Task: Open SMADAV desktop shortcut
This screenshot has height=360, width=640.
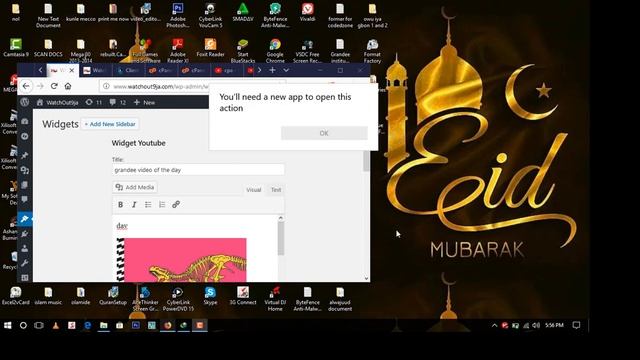Action: [x=242, y=12]
